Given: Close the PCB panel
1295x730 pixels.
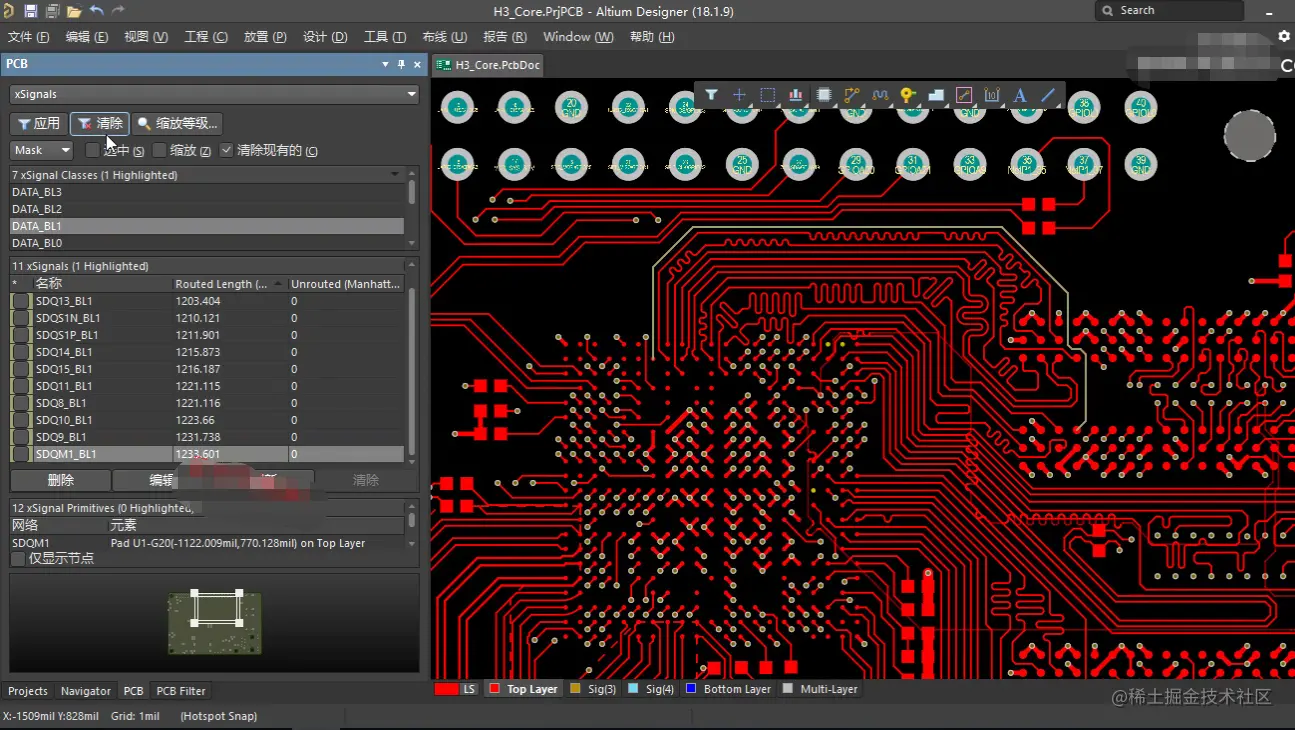Looking at the screenshot, I should (417, 64).
